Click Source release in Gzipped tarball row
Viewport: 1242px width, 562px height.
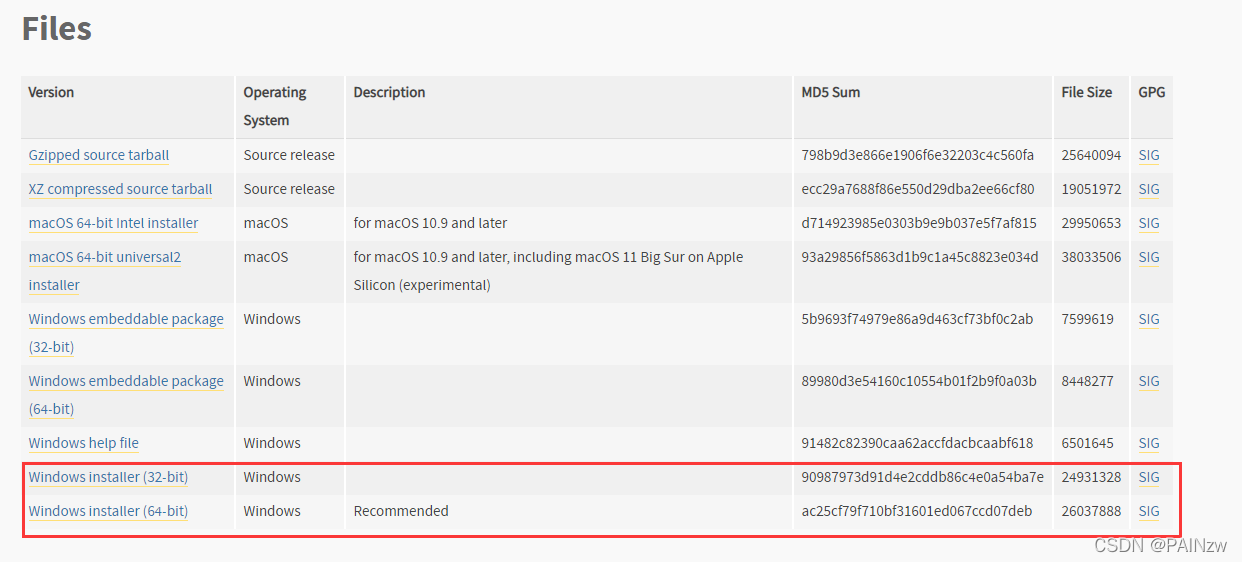[x=289, y=155]
